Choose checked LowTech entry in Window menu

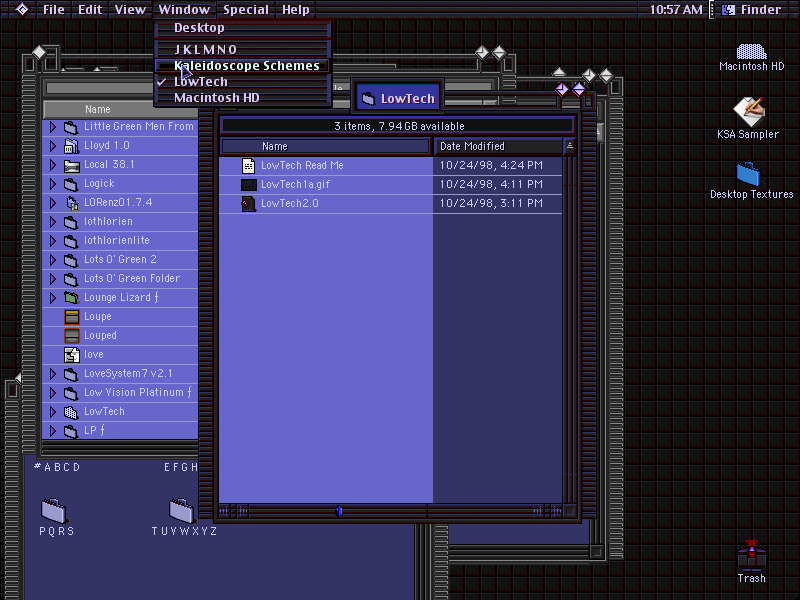point(243,82)
